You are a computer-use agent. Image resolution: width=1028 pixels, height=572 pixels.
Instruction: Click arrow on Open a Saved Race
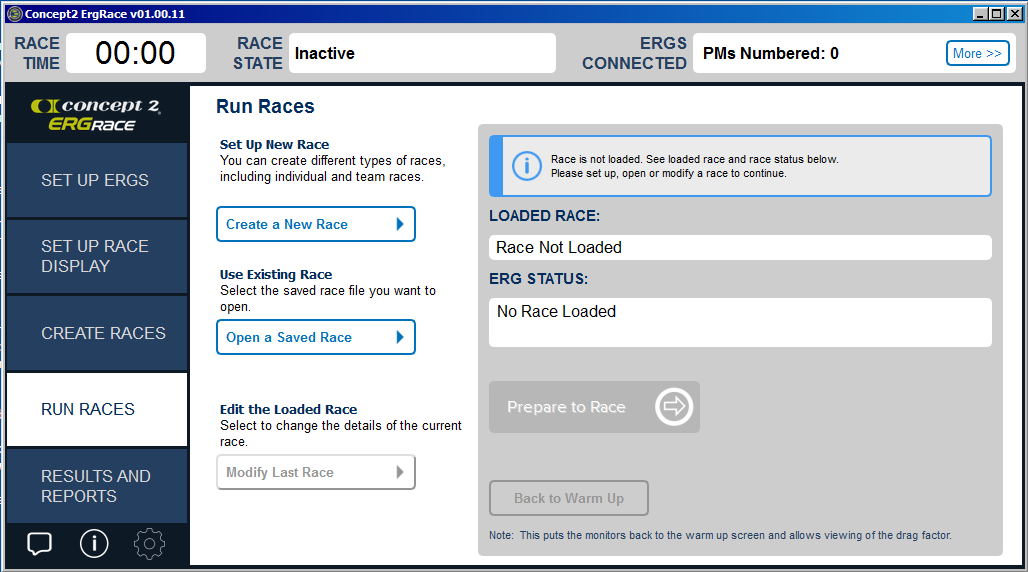[x=400, y=337]
